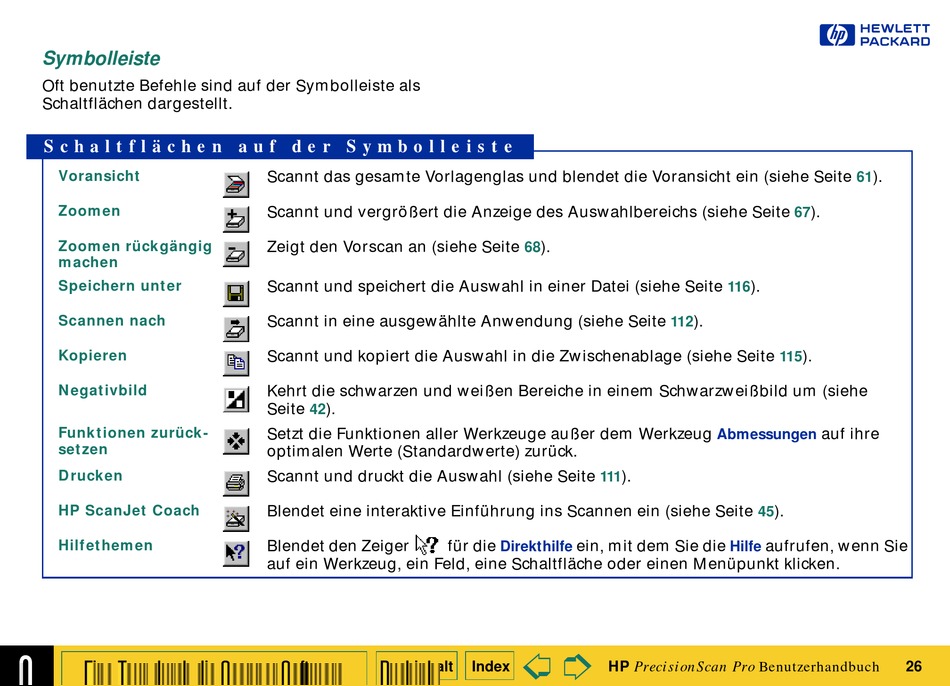Click the inline Direkthilfe pointer symbol
Screen dimensions: 950x686
(427, 545)
